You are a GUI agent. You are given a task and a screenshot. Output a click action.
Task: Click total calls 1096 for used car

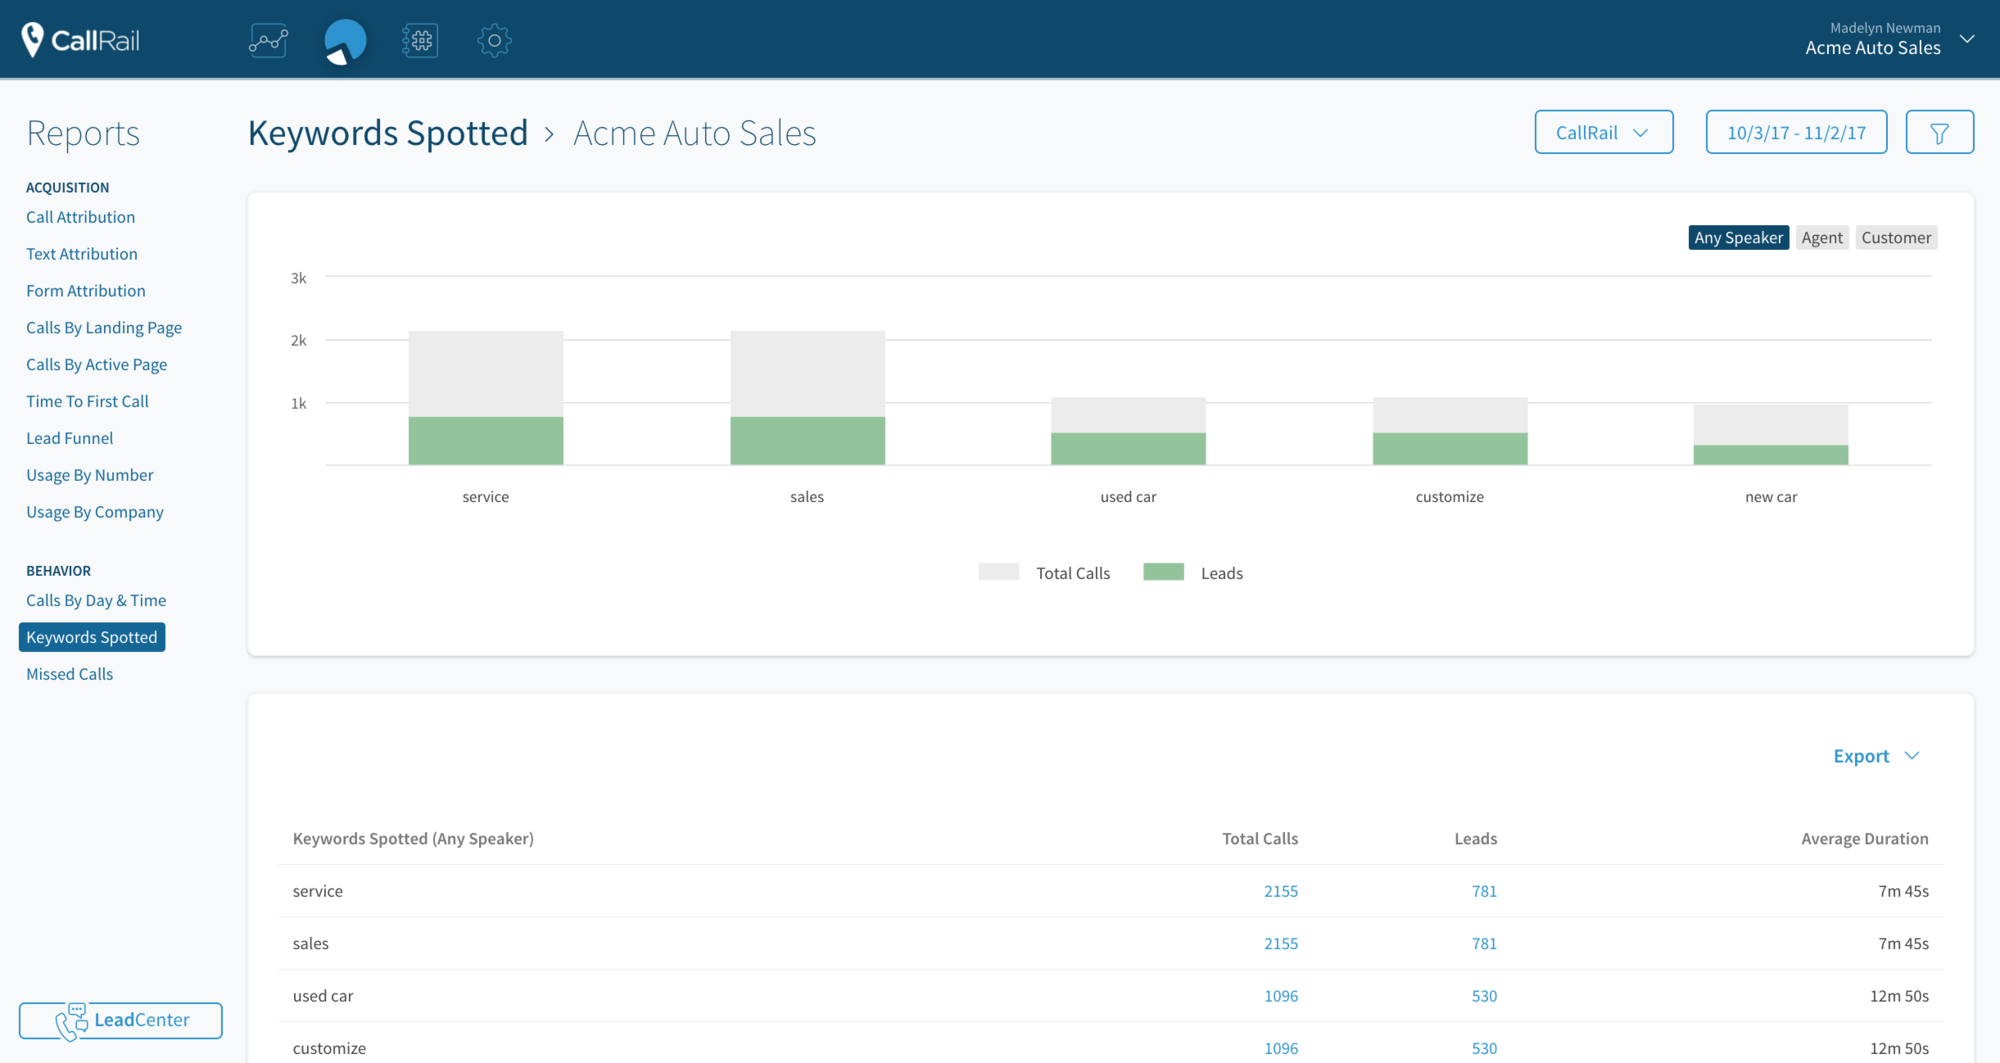[x=1281, y=996]
